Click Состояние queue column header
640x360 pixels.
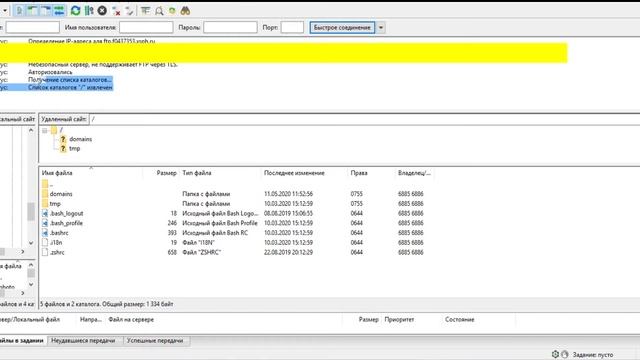[460, 320]
